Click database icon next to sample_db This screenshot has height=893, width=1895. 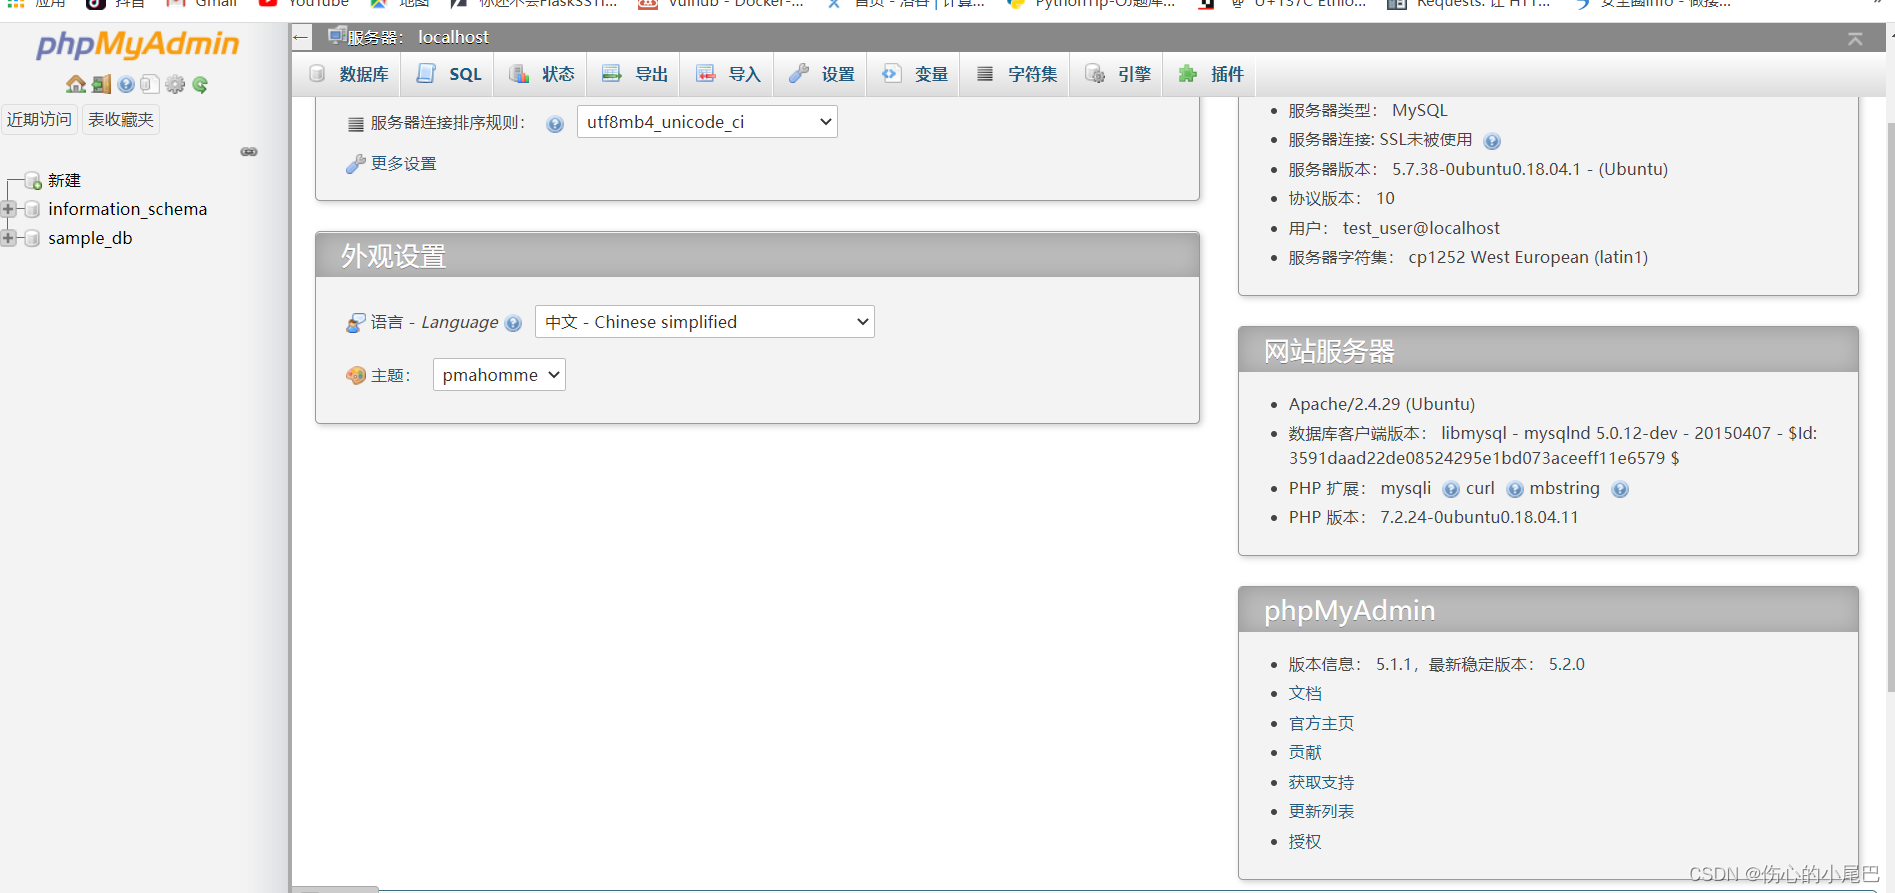32,238
